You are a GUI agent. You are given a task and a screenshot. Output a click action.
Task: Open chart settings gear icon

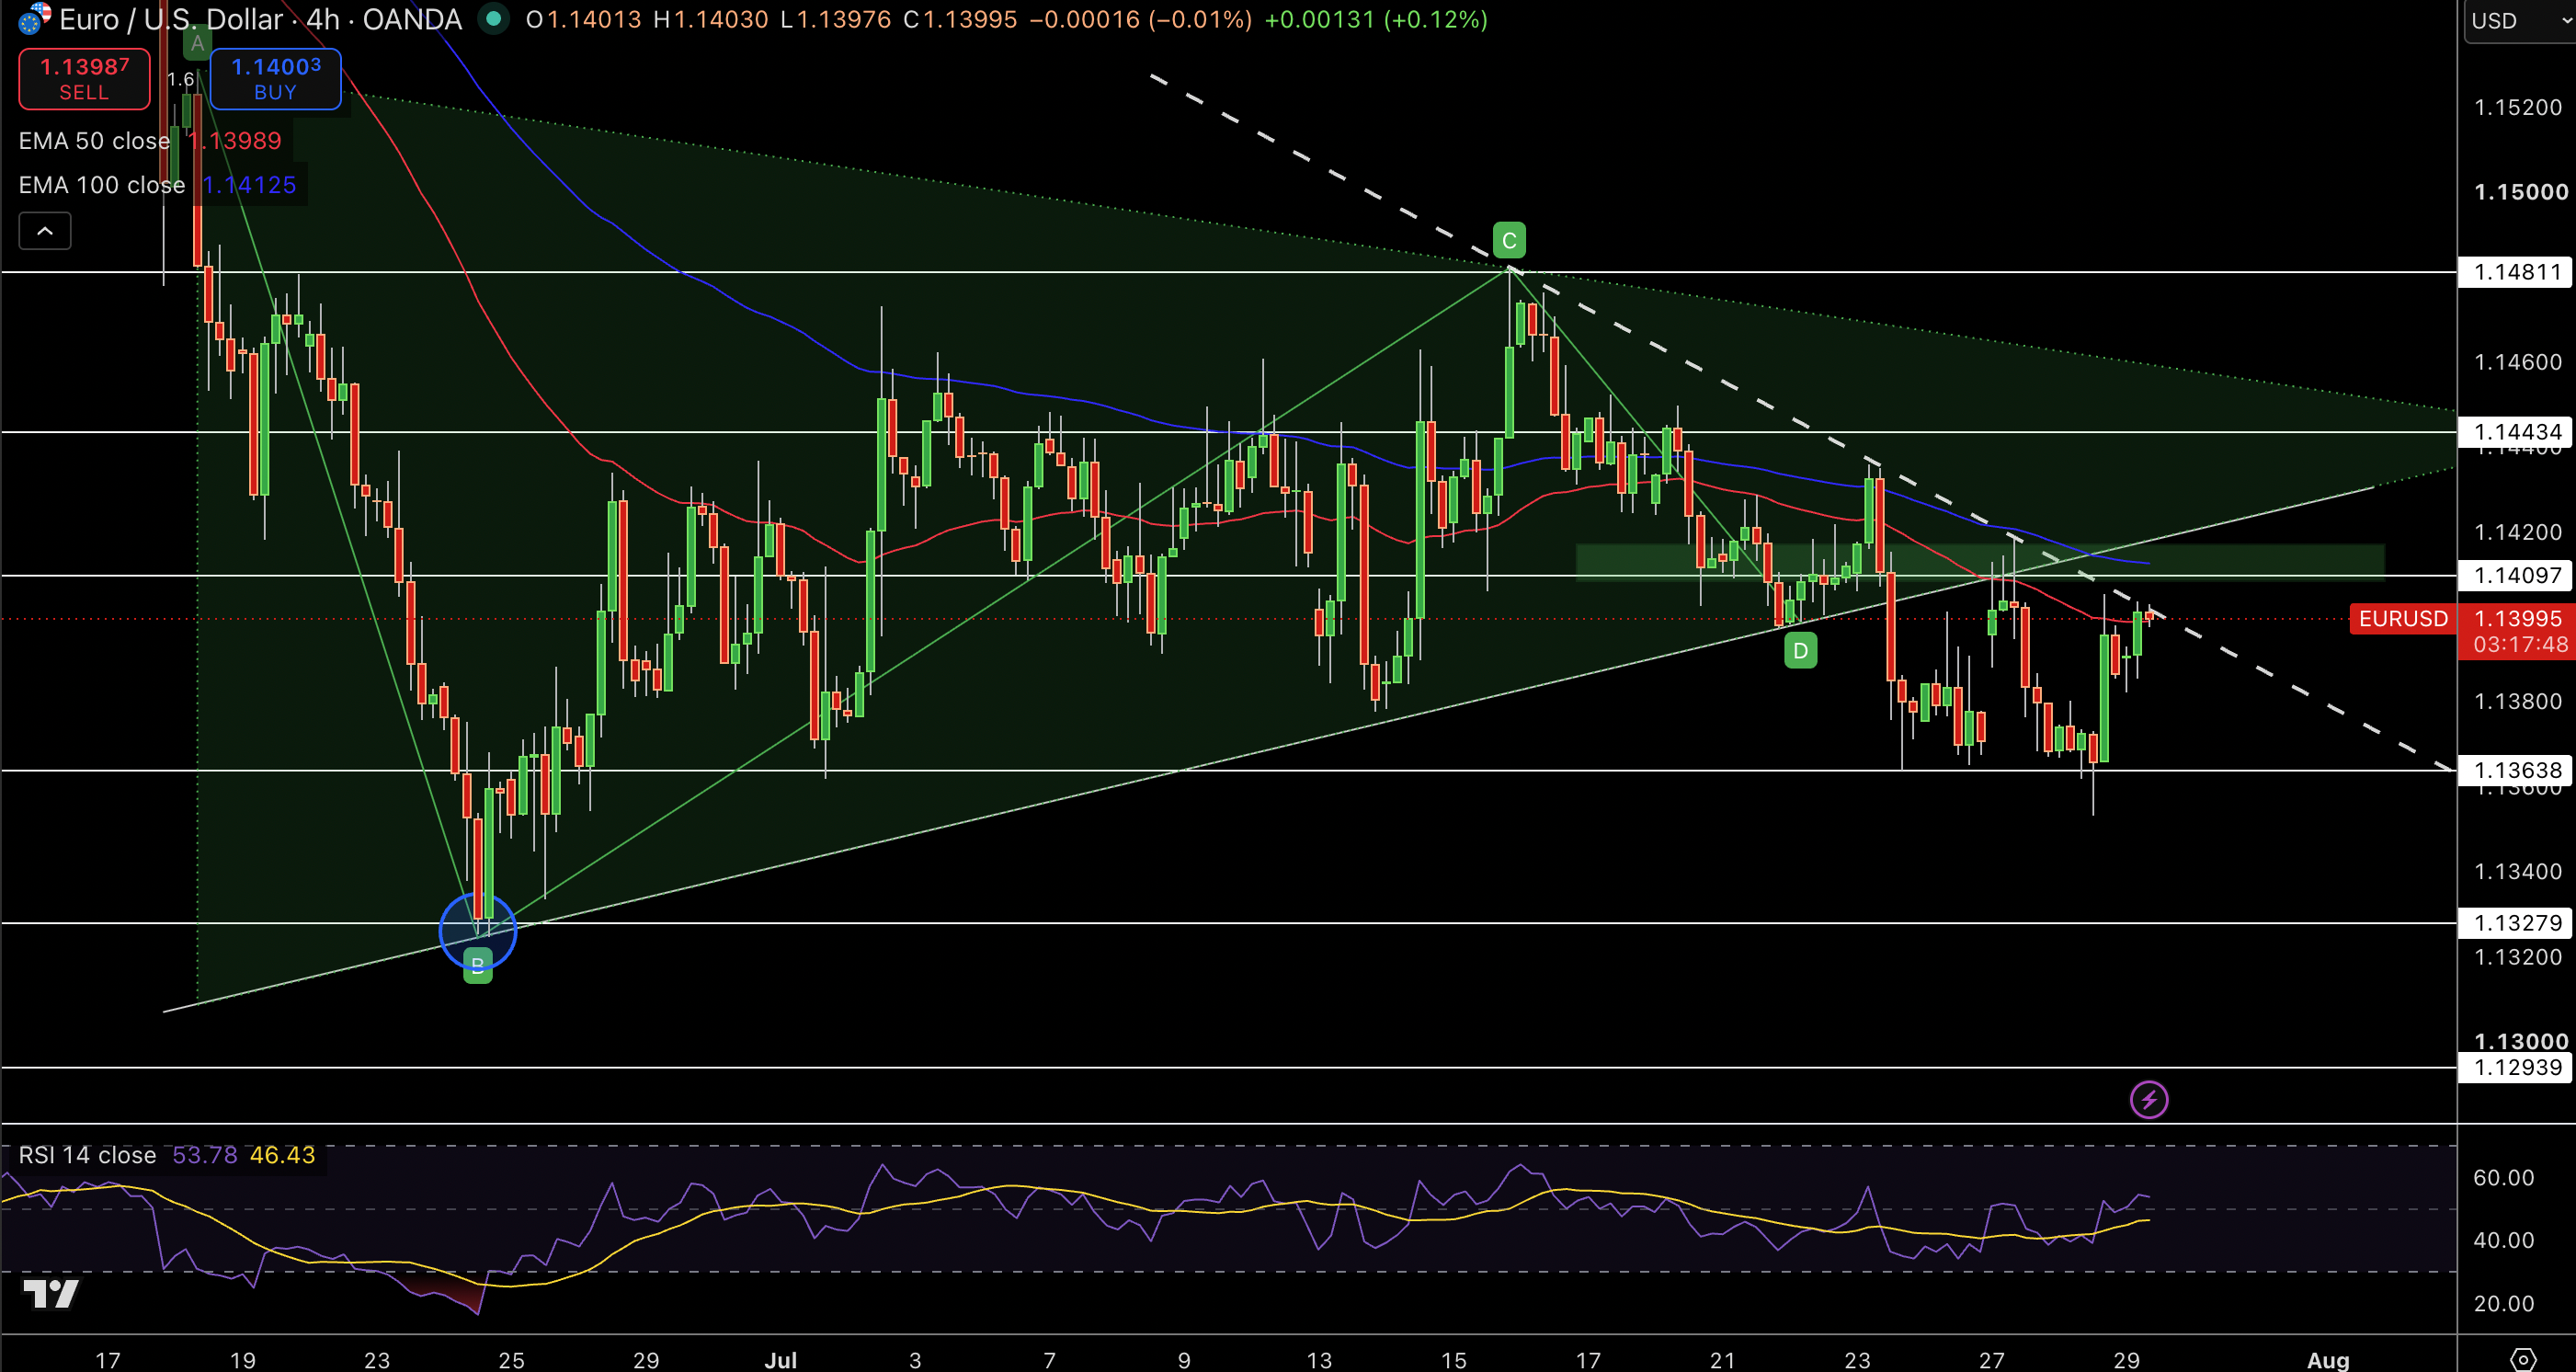click(2523, 1358)
